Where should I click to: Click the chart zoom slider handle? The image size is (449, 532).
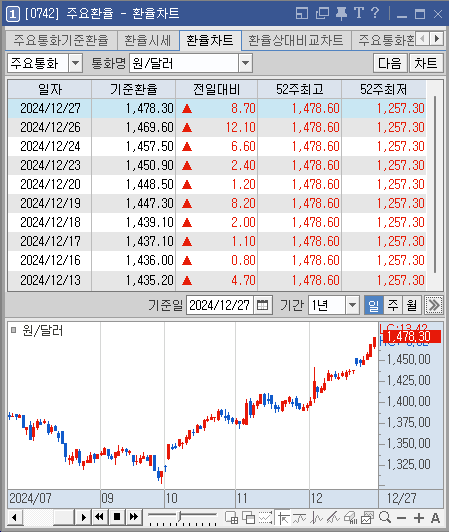[x=180, y=516]
